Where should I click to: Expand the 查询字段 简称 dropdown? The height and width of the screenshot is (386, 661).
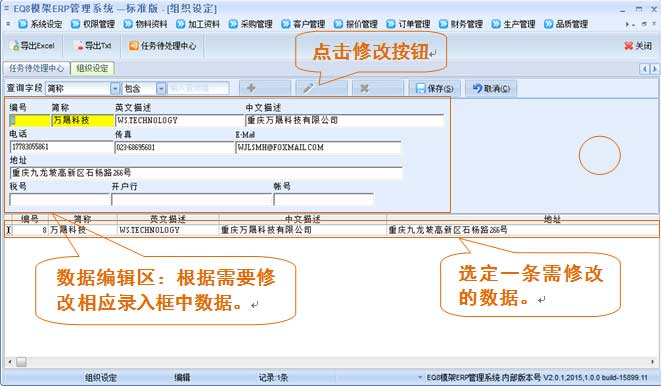115,88
